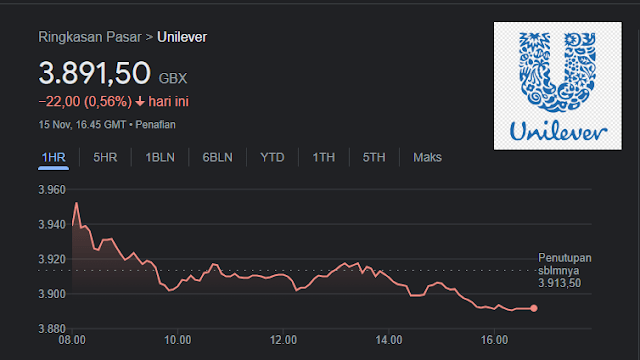Click the 16.00 time axis label

pos(494,340)
